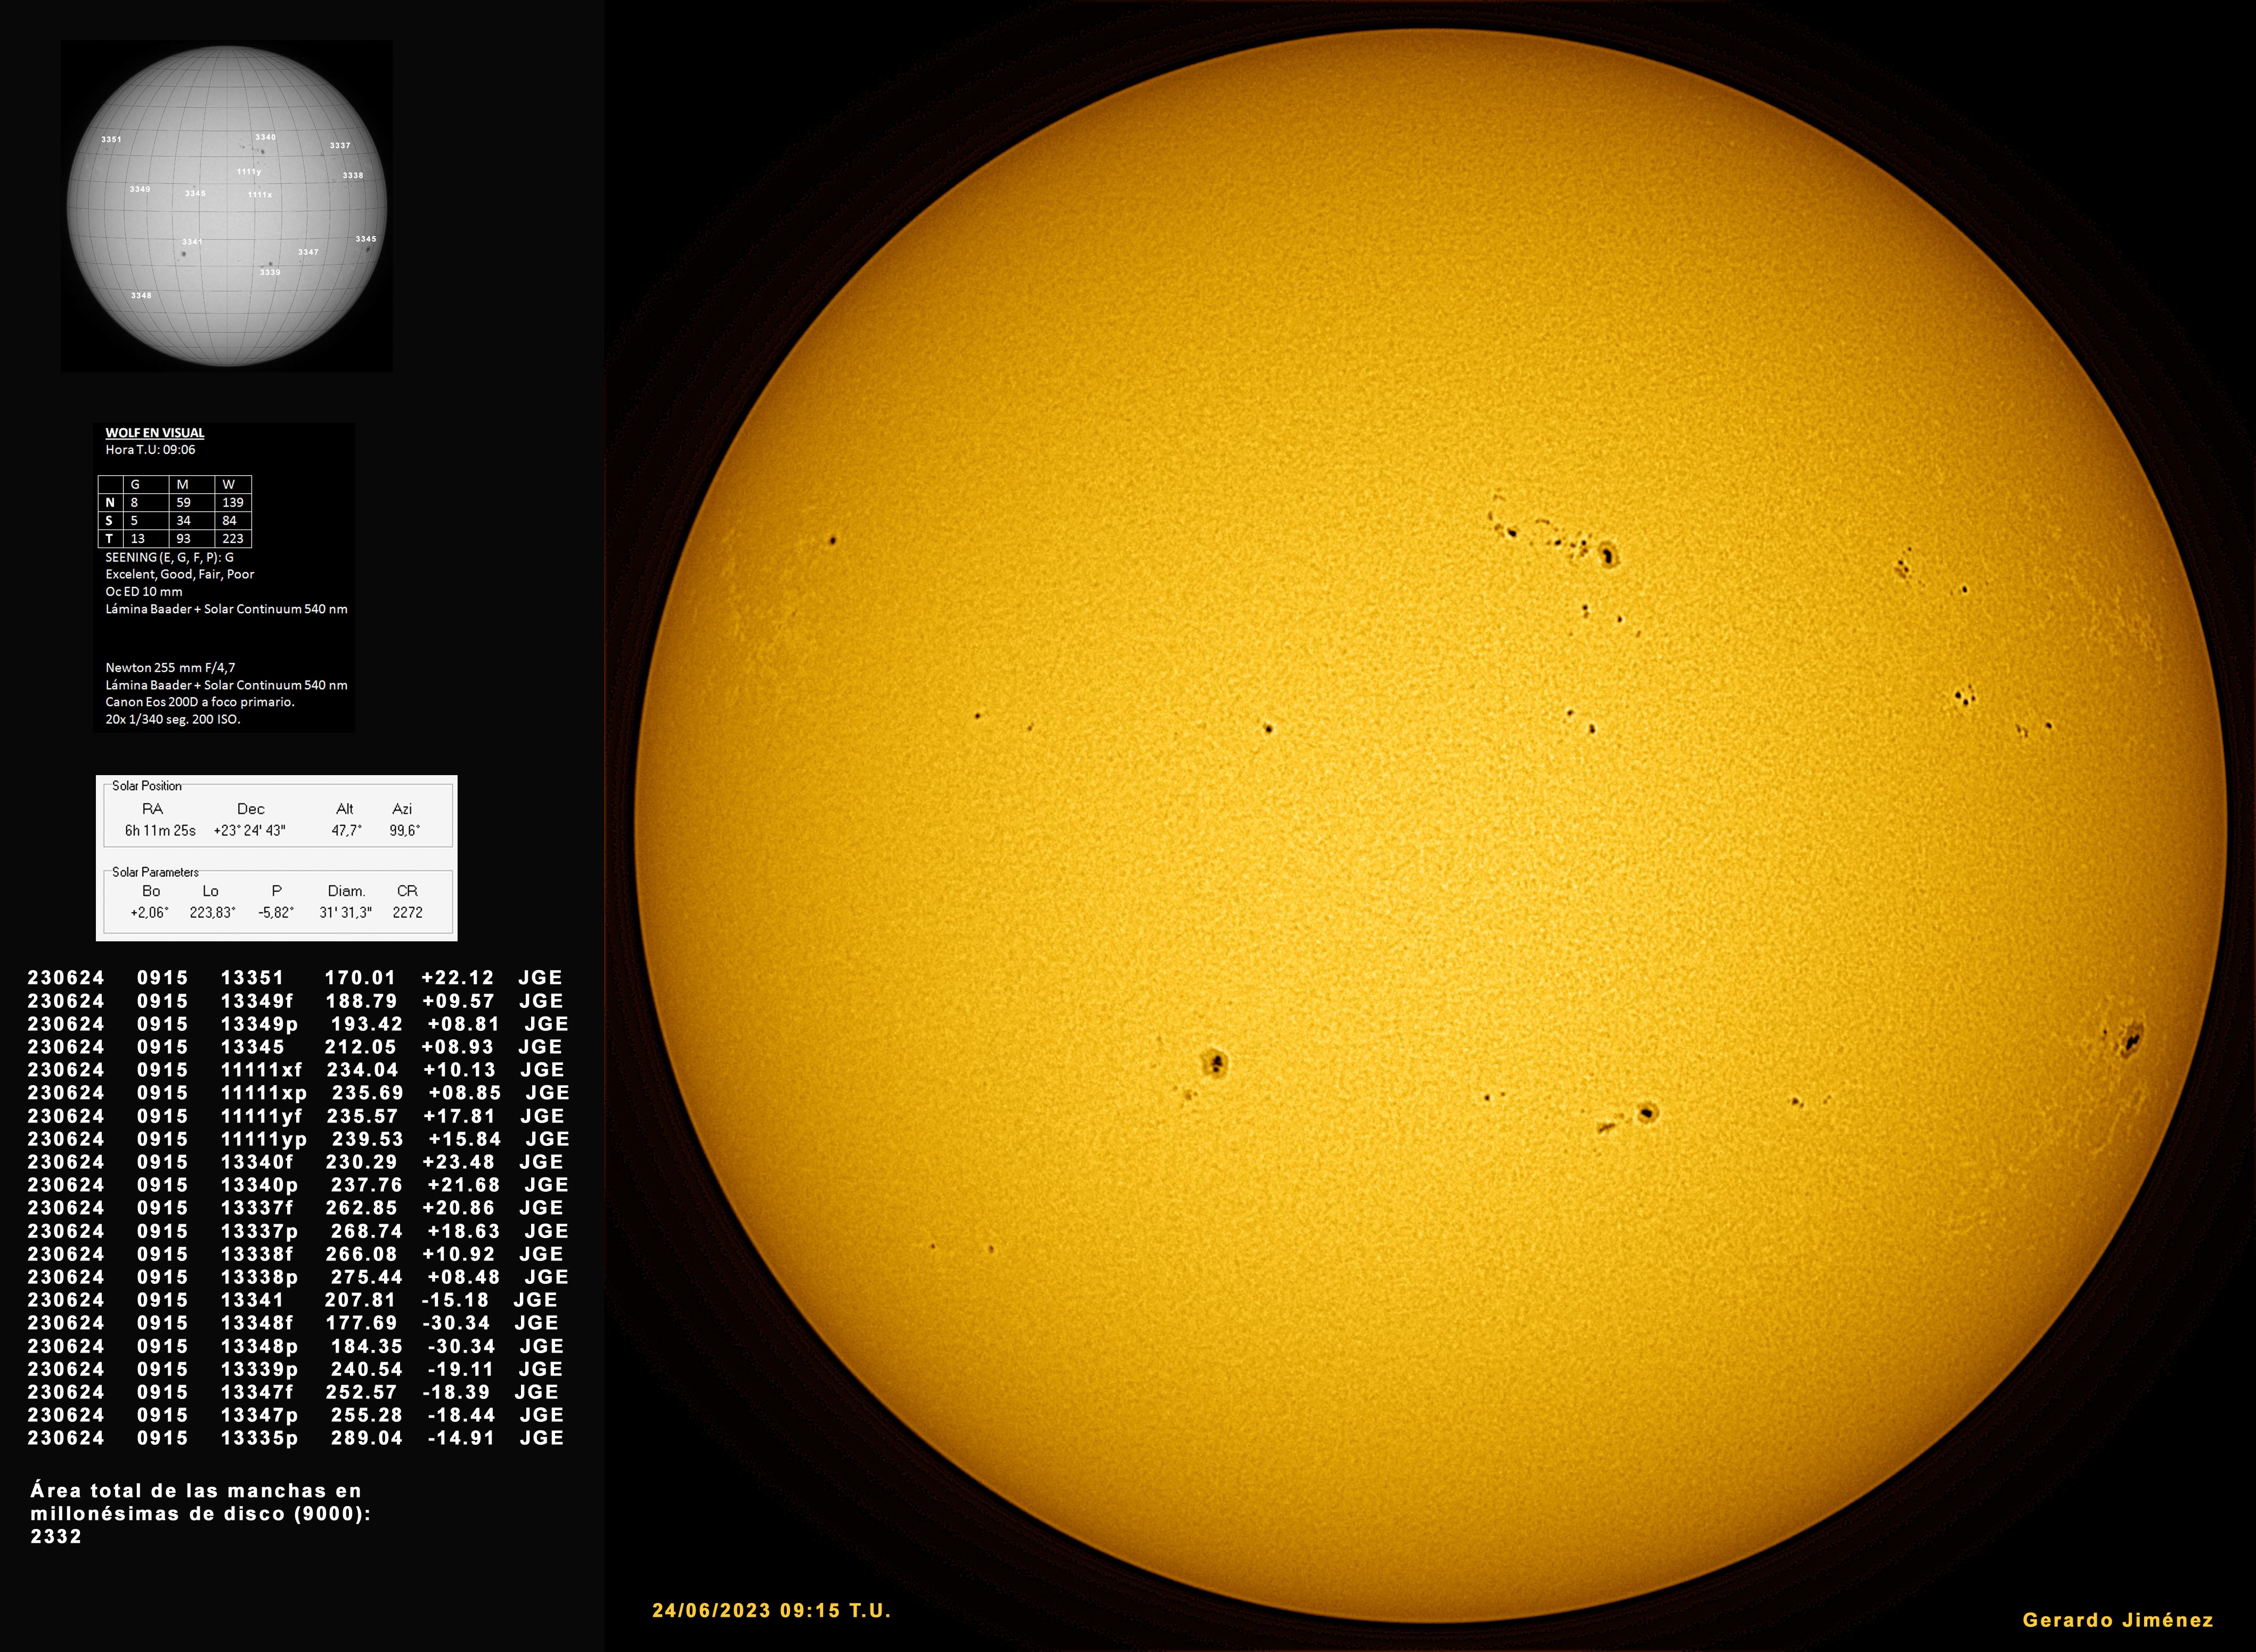The image size is (2256, 1652).
Task: Click the date stamp 24/06/2023 09:15 T.U.
Action: (771, 1610)
